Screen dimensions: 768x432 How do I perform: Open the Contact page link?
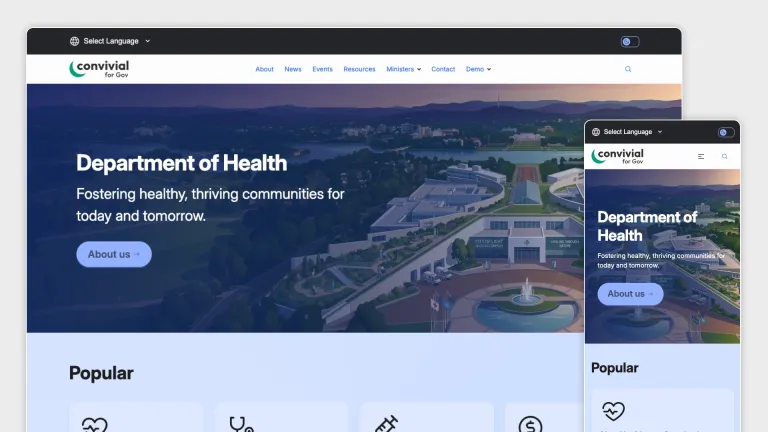point(443,69)
